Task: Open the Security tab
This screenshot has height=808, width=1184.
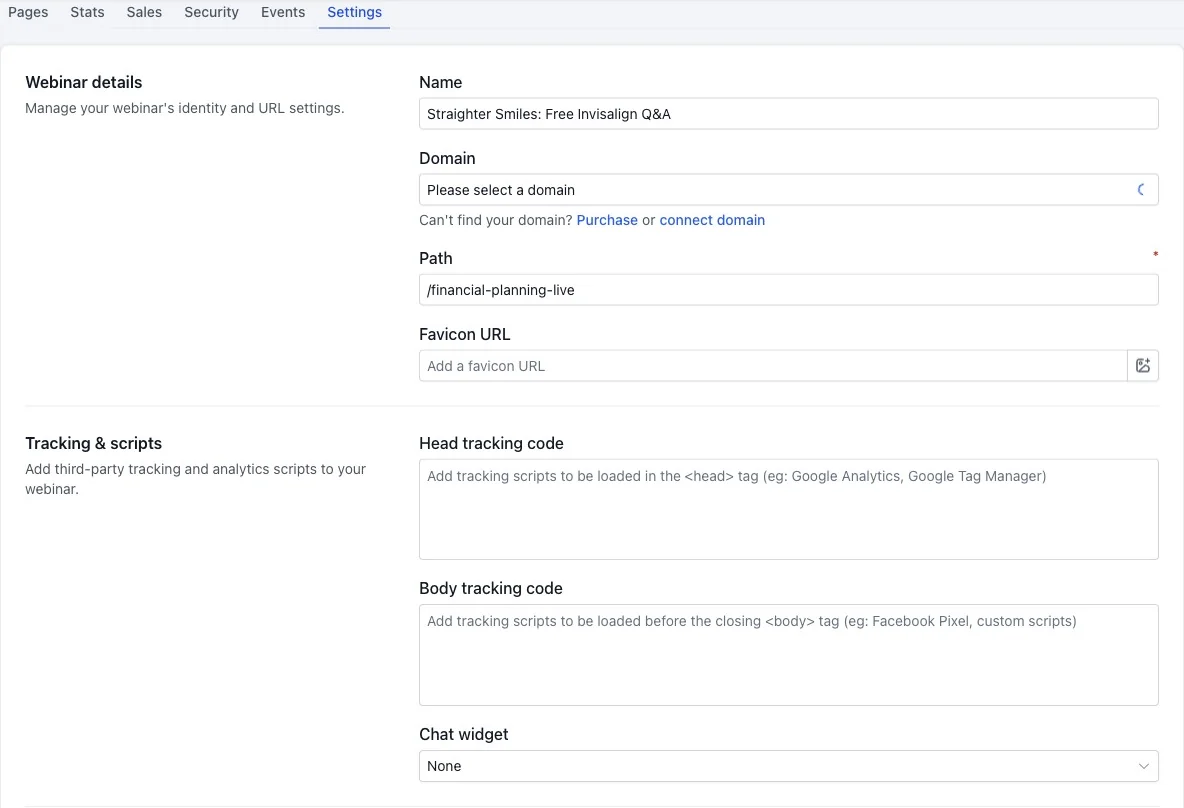Action: tap(211, 12)
